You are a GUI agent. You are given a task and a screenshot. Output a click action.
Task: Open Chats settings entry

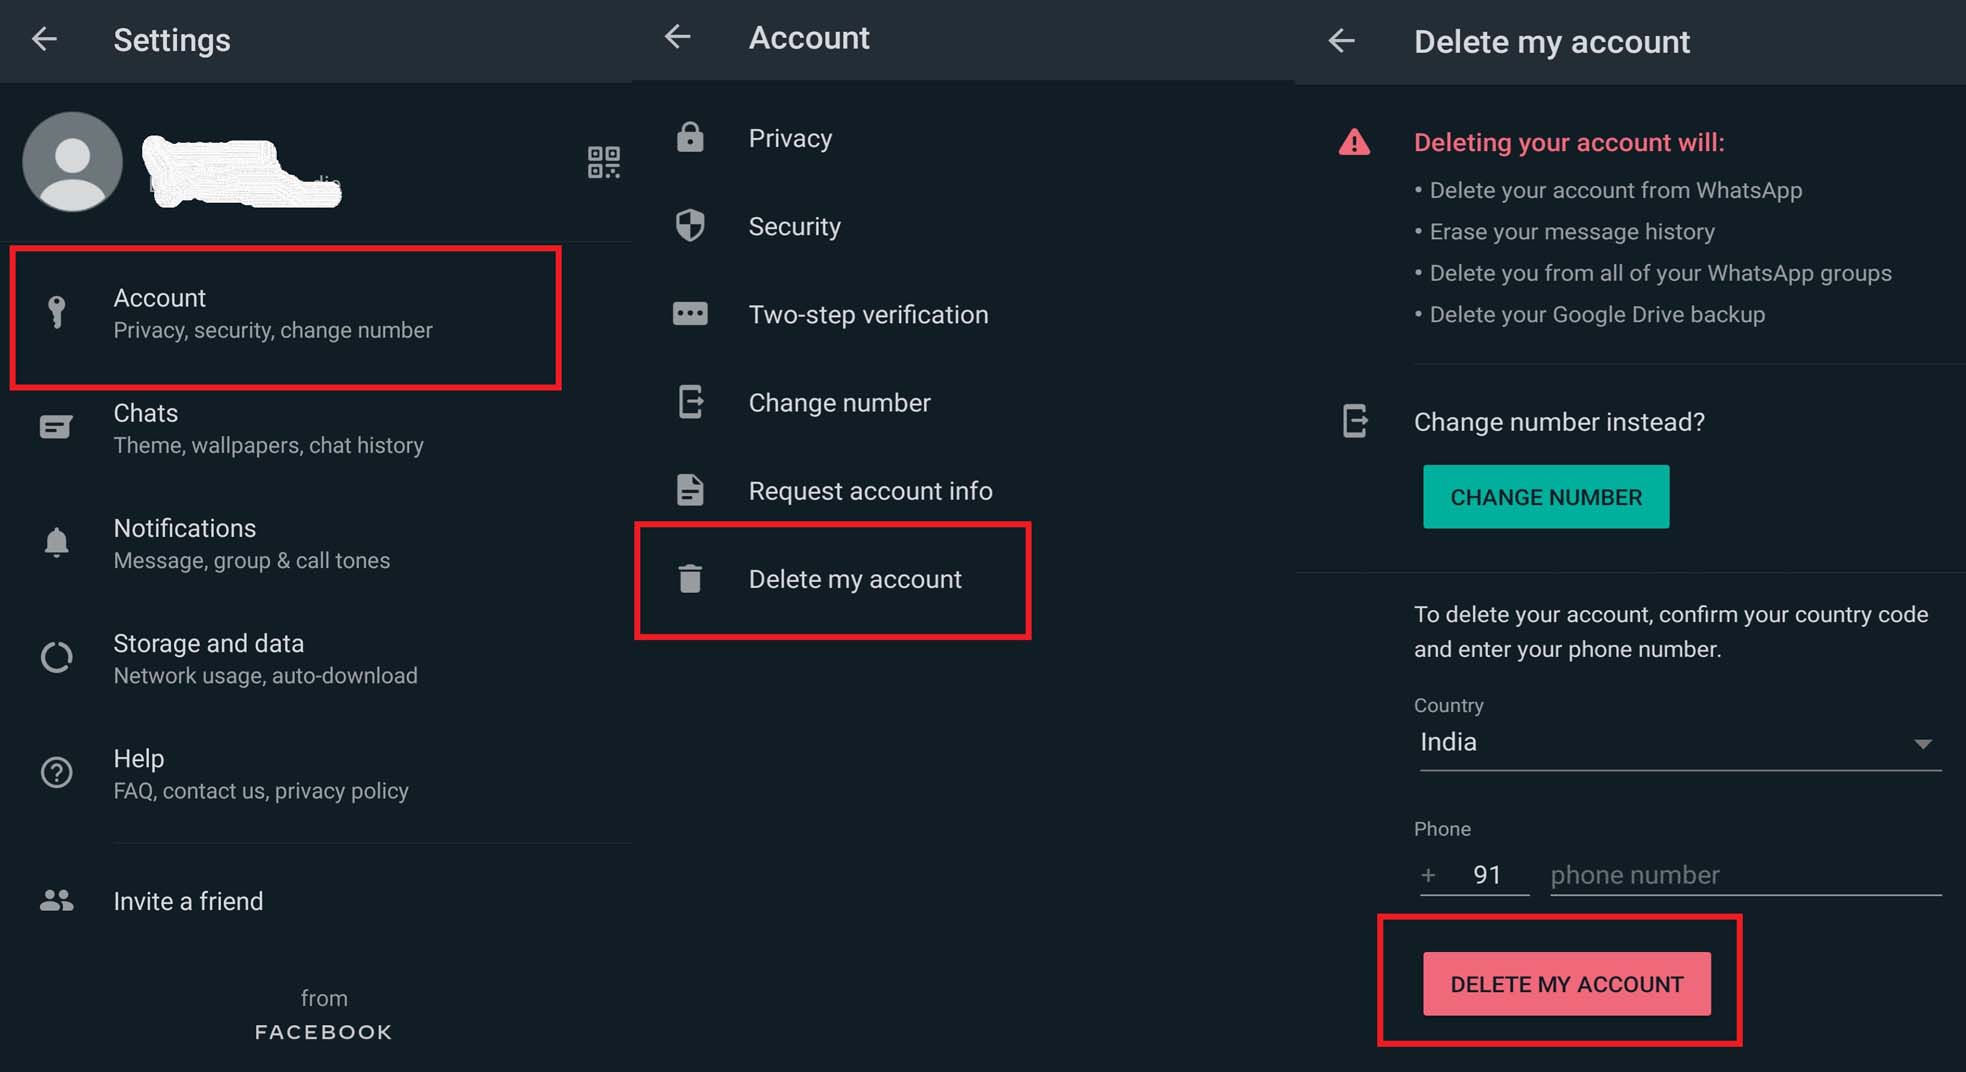click(x=316, y=429)
